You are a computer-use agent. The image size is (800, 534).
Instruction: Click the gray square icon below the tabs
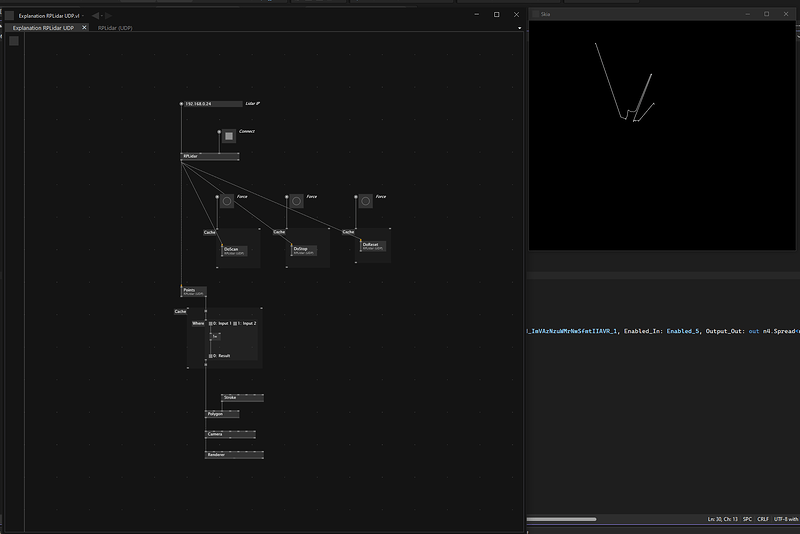pos(14,41)
